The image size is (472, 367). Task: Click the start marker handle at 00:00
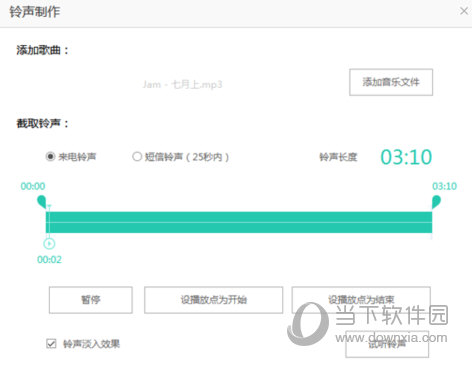(x=42, y=202)
